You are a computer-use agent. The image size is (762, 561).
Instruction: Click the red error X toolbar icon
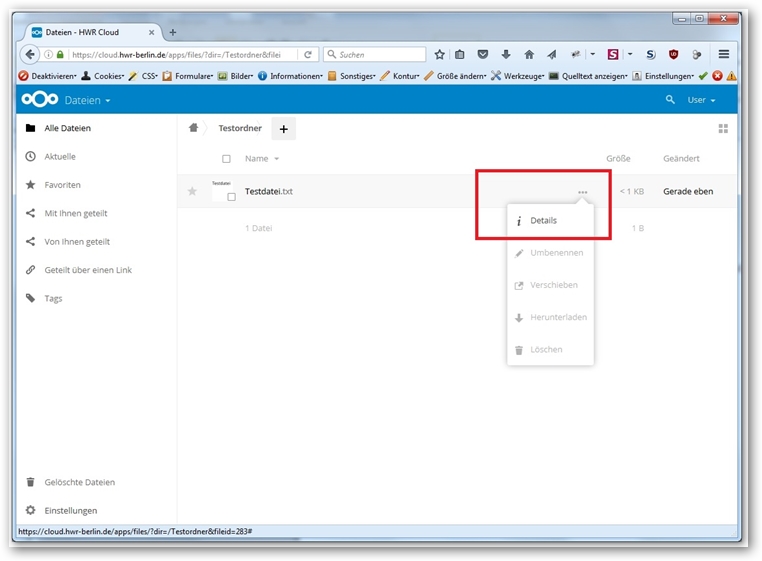pyautogui.click(x=717, y=76)
